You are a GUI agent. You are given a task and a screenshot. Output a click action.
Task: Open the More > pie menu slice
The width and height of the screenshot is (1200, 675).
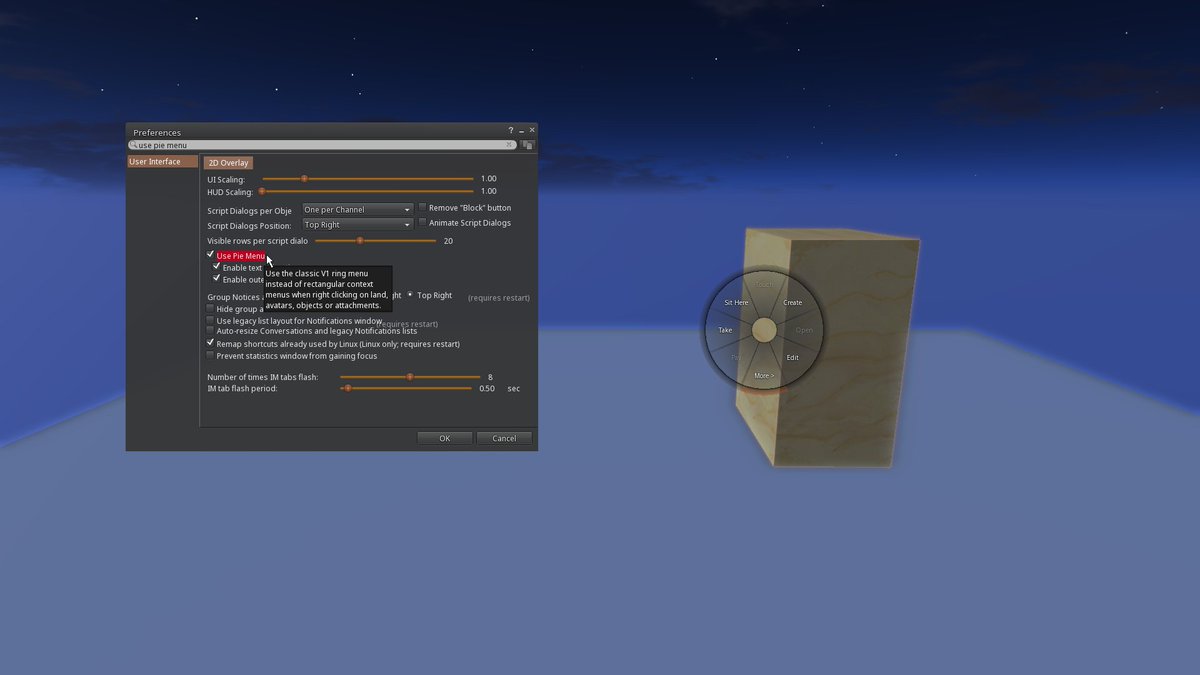pos(764,376)
